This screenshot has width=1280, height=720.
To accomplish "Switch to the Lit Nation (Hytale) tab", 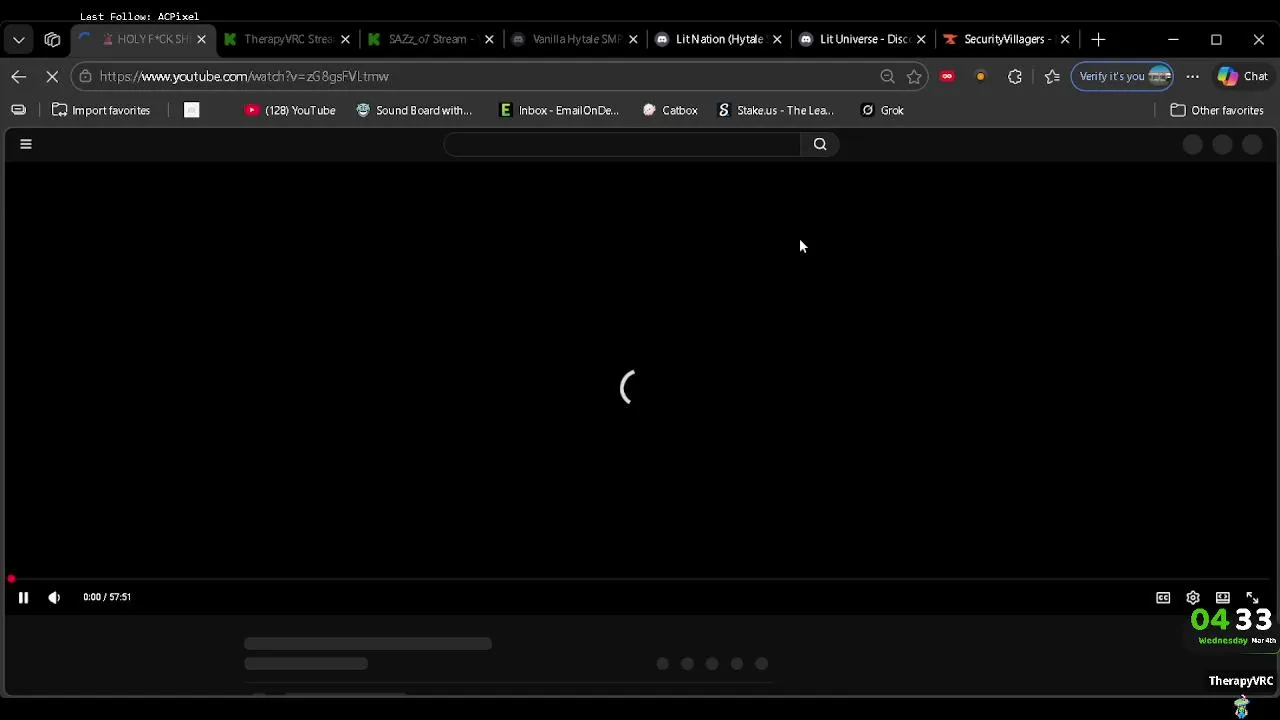I will coord(719,39).
